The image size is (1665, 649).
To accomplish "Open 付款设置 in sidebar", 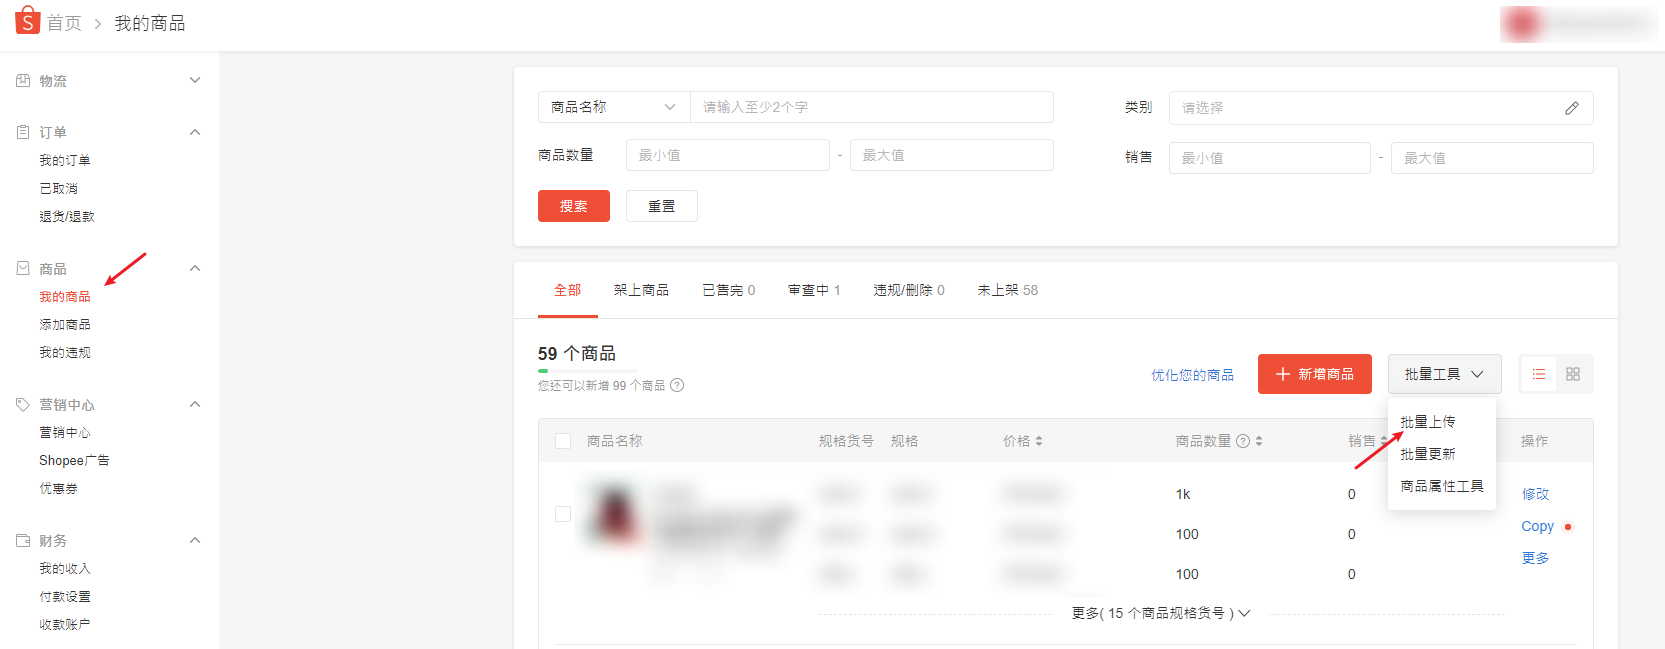I will tap(65, 596).
